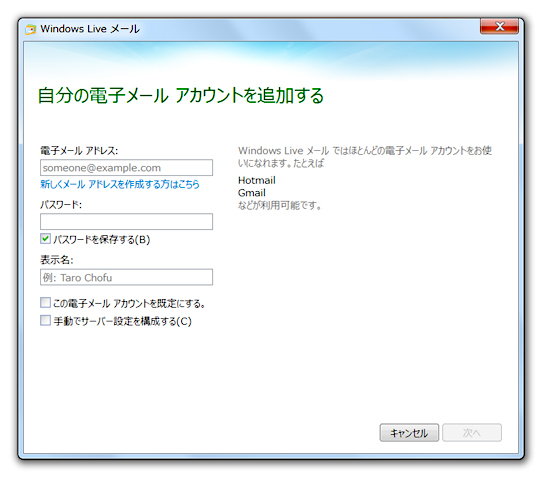The width and height of the screenshot is (540, 477).
Task: Click the 次へ button
Action: tap(472, 433)
